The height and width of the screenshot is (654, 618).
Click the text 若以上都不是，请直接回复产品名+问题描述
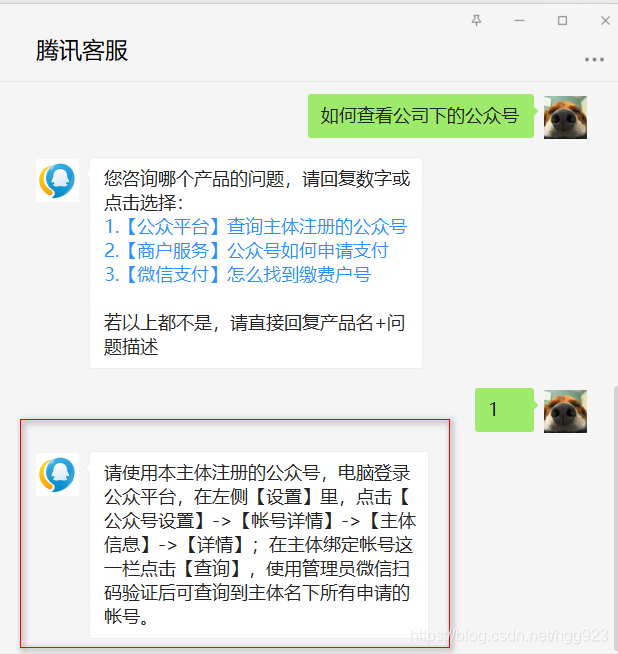coord(254,335)
